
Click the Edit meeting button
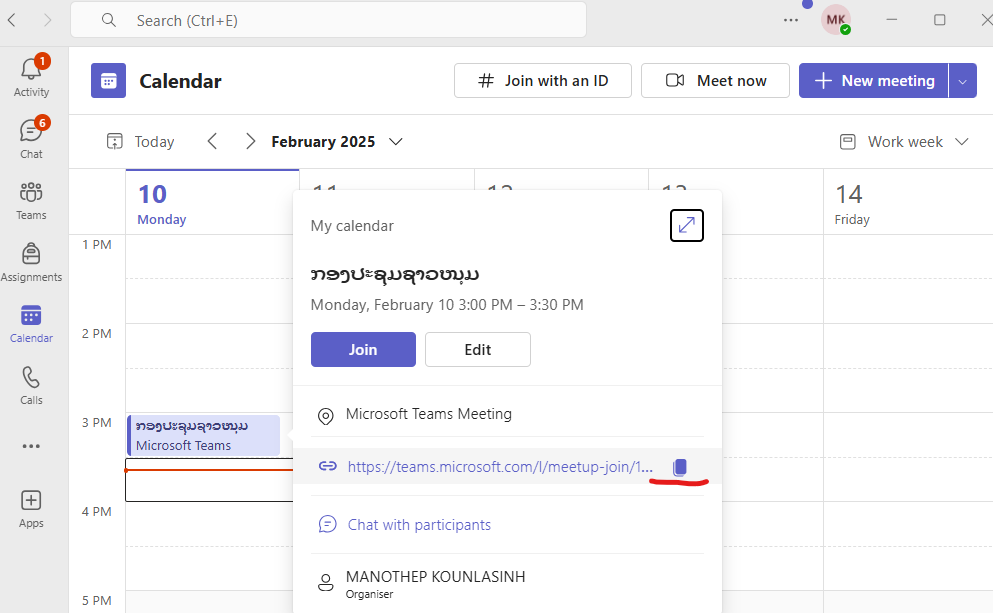pos(477,350)
